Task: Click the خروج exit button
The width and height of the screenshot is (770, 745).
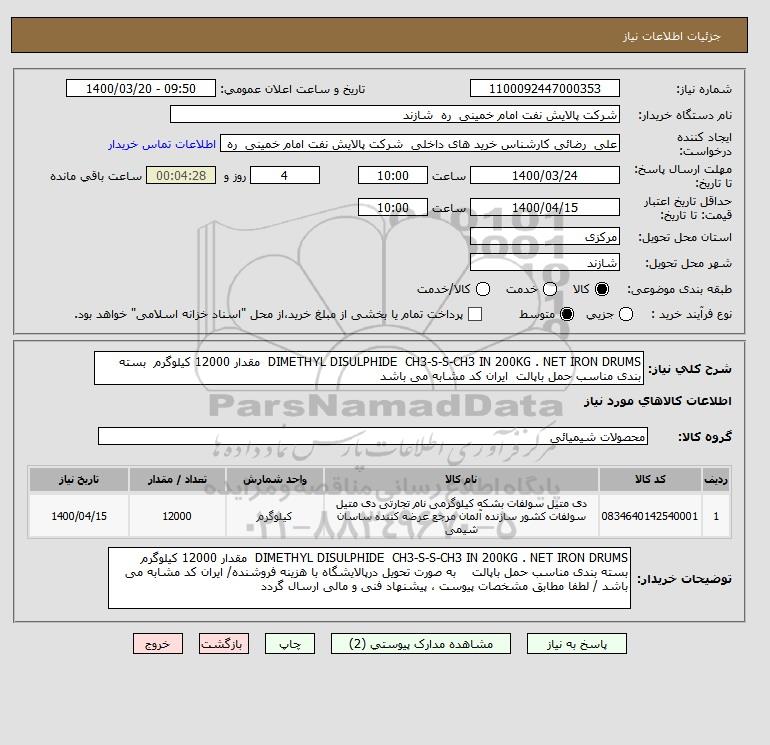Action: pyautogui.click(x=158, y=644)
